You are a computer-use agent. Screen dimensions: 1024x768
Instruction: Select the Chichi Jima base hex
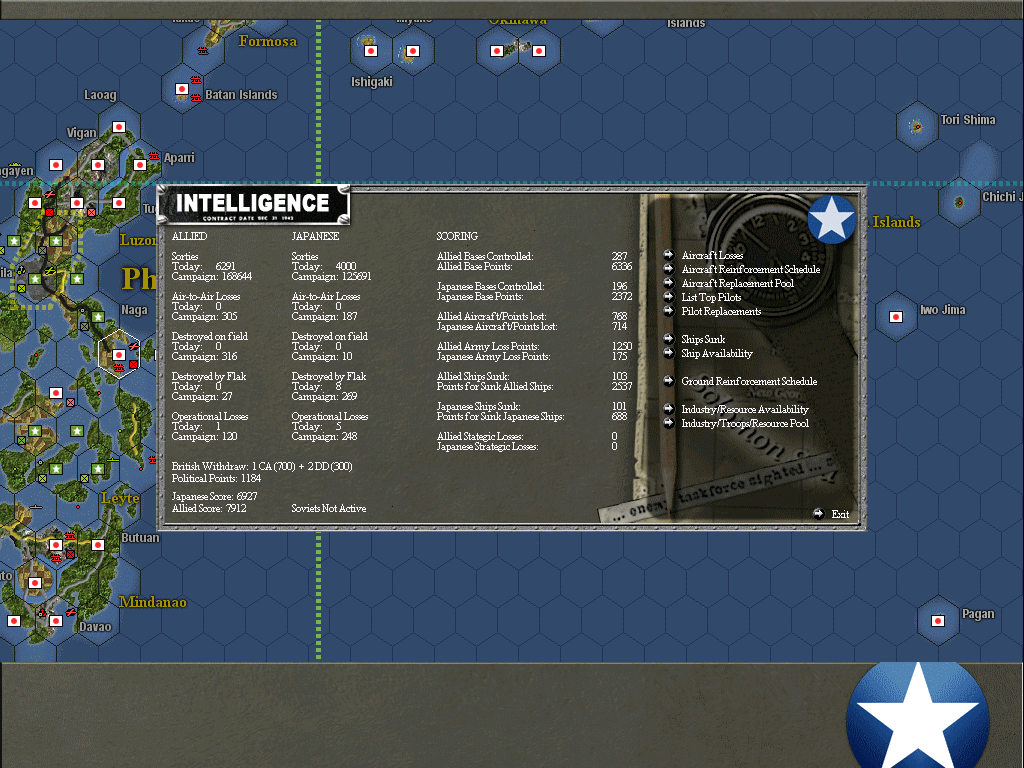(959, 202)
